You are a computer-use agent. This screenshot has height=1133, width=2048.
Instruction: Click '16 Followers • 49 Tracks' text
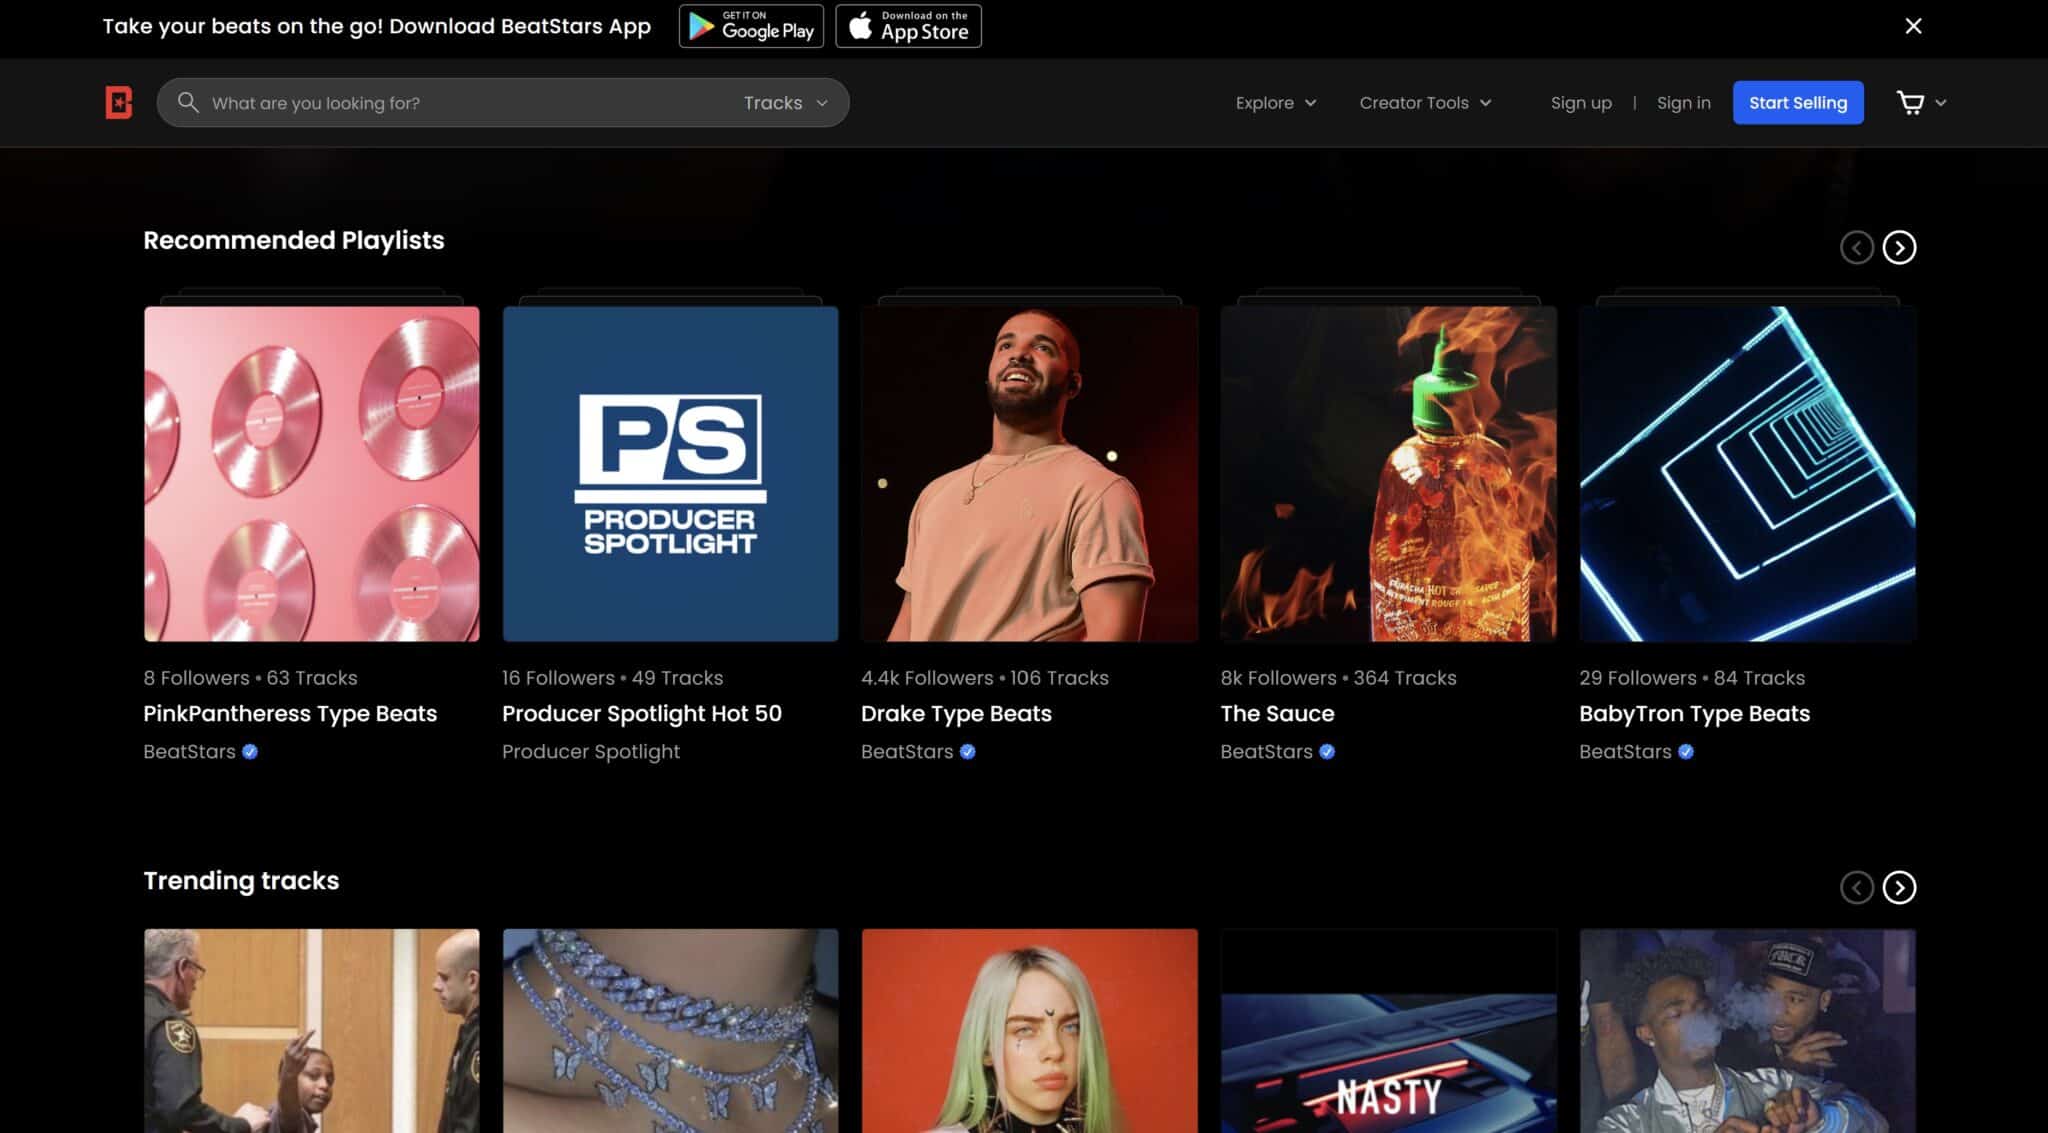(612, 678)
